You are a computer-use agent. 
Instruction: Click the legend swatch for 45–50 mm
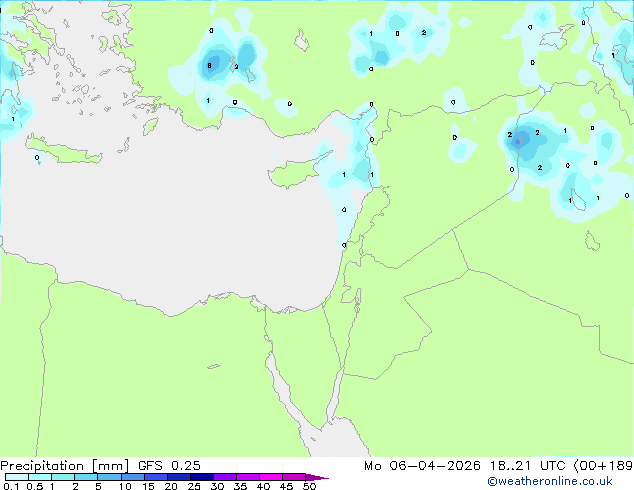coord(294,477)
